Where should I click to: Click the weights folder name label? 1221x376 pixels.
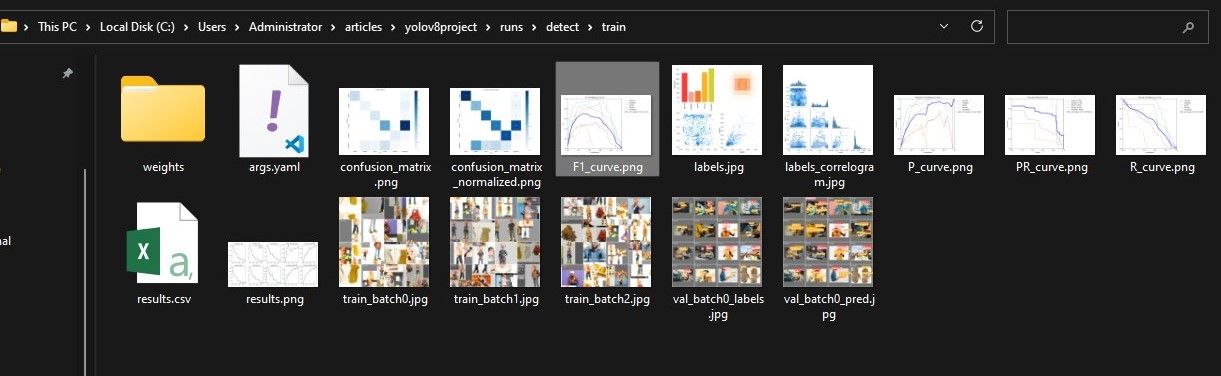[163, 167]
